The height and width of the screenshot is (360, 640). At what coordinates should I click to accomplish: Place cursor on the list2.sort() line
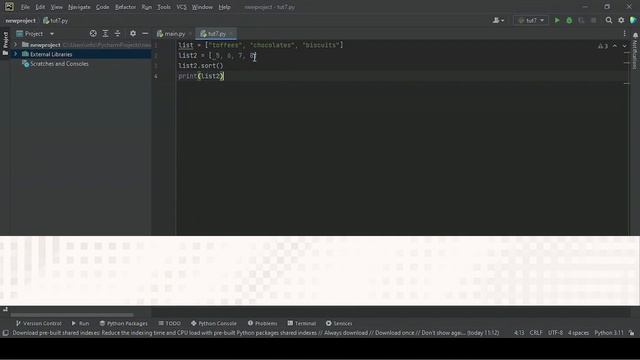point(201,66)
